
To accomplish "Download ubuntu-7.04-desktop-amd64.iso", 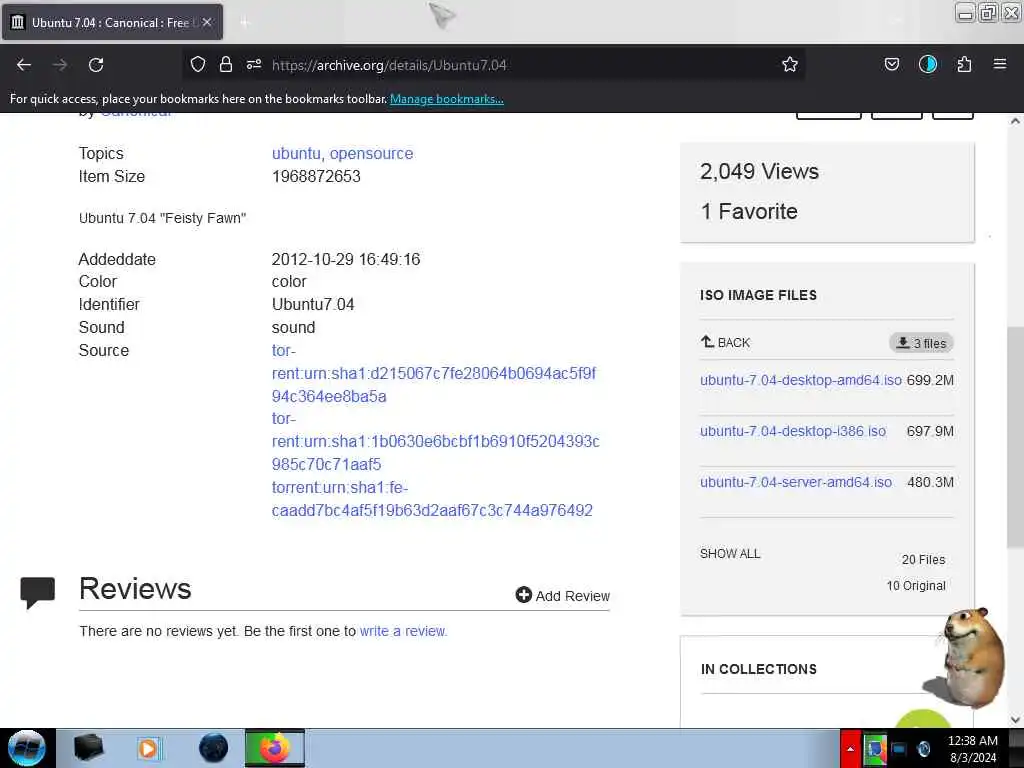I will pos(801,380).
